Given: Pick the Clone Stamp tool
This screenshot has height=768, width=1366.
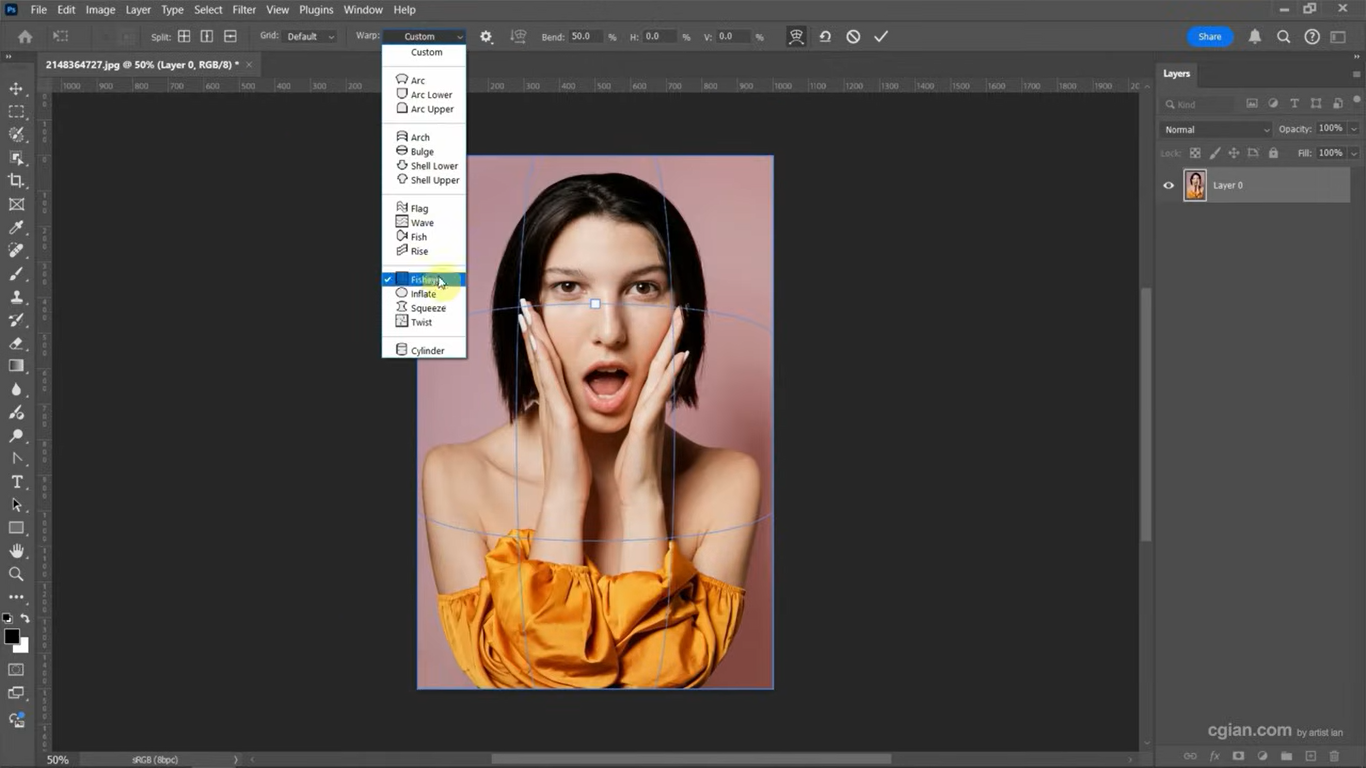Looking at the screenshot, I should click(16, 297).
